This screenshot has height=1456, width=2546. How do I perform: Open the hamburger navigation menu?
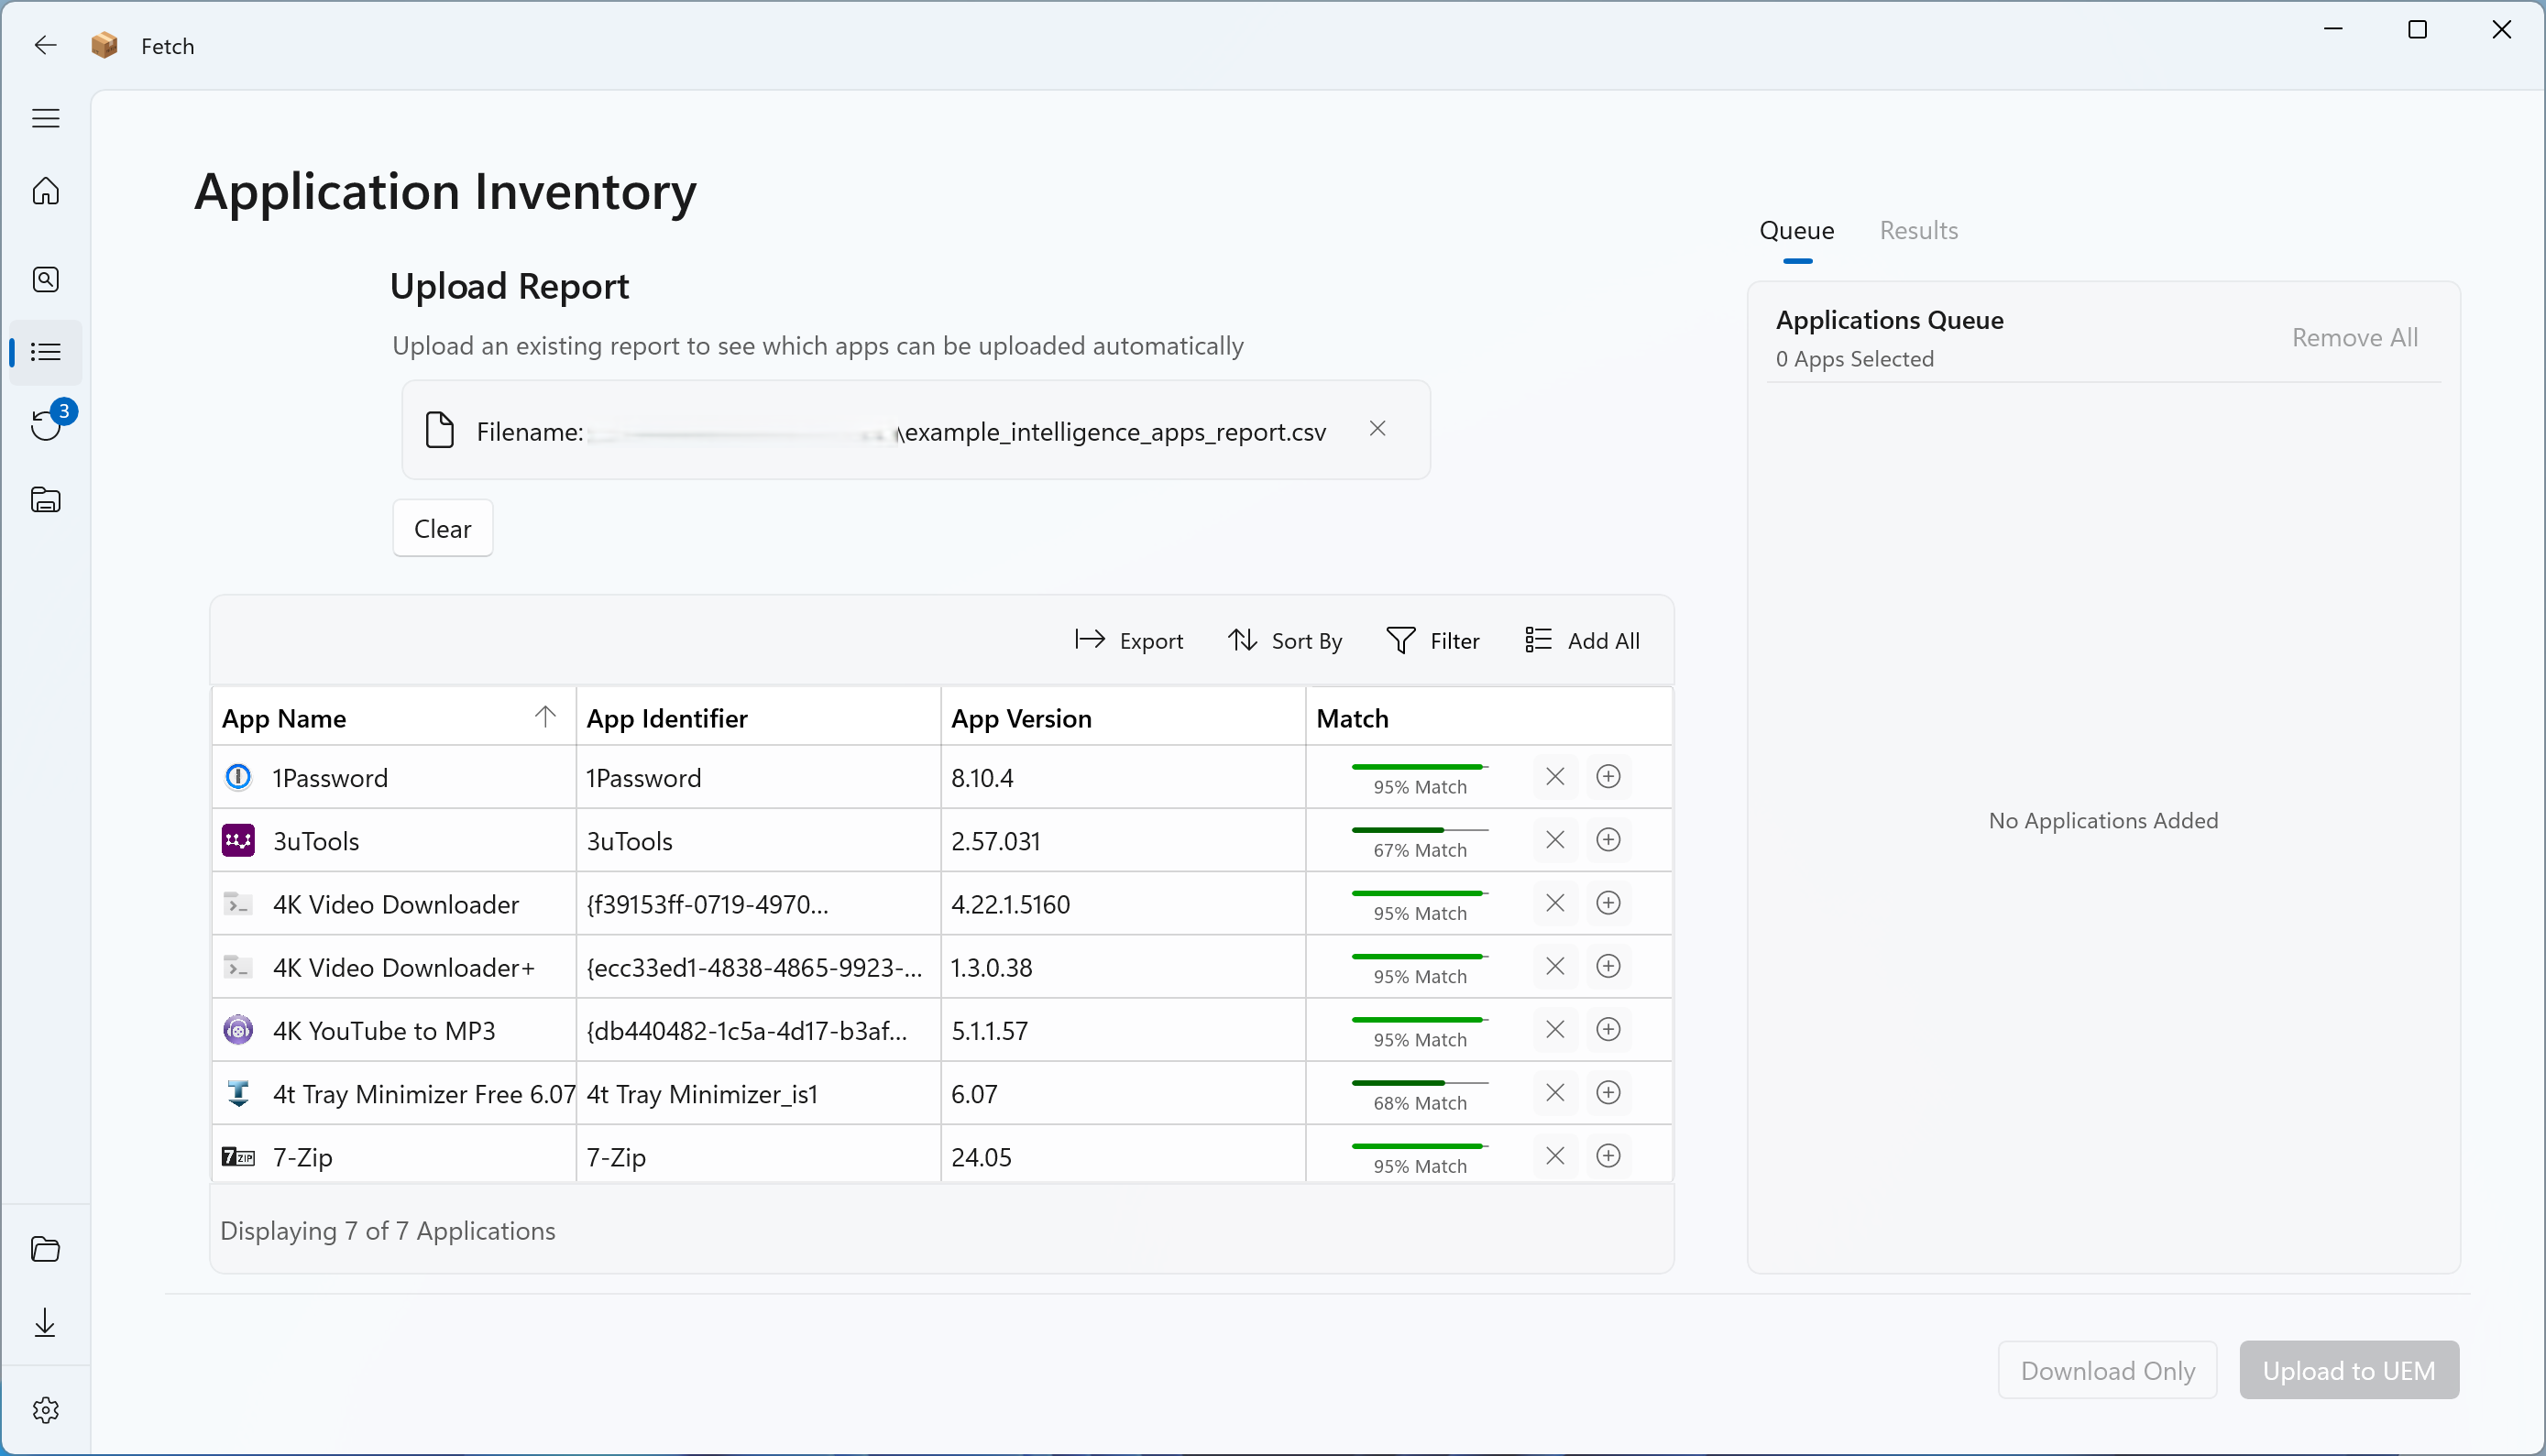[46, 119]
